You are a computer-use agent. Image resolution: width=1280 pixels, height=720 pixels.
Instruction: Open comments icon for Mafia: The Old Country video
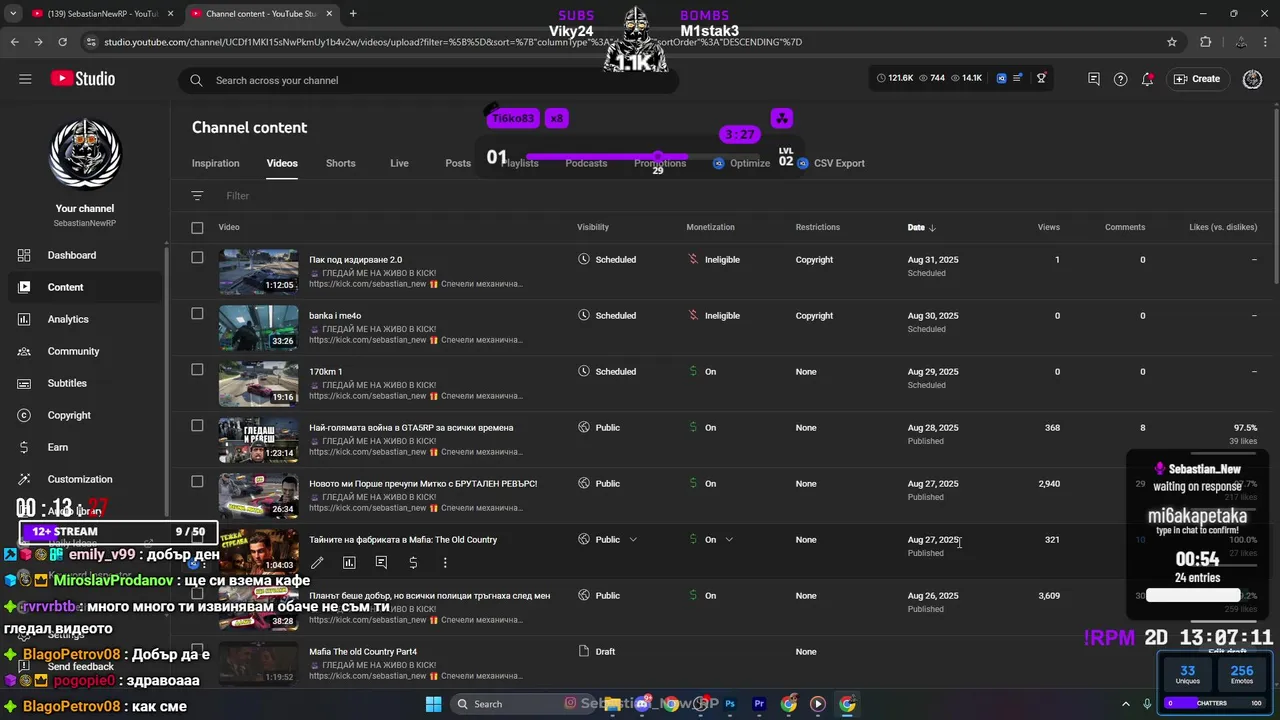tap(381, 563)
